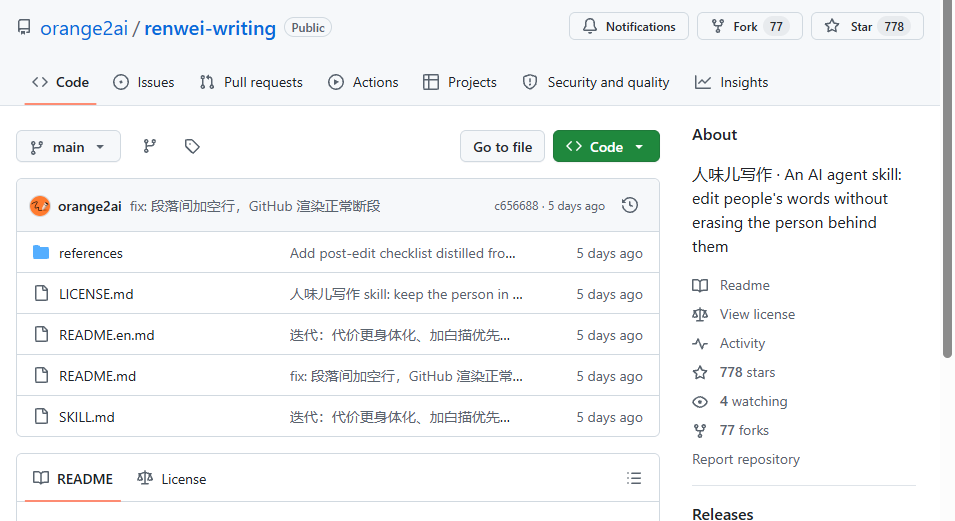Screen dimensions: 955x521
Task: Click file icon next to LICENSE.md
Action: click(x=41, y=294)
